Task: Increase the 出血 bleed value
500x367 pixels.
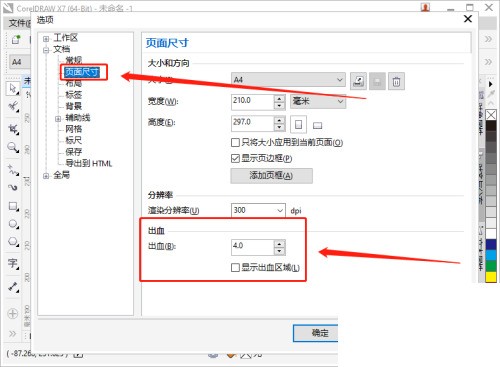Action: [279, 244]
